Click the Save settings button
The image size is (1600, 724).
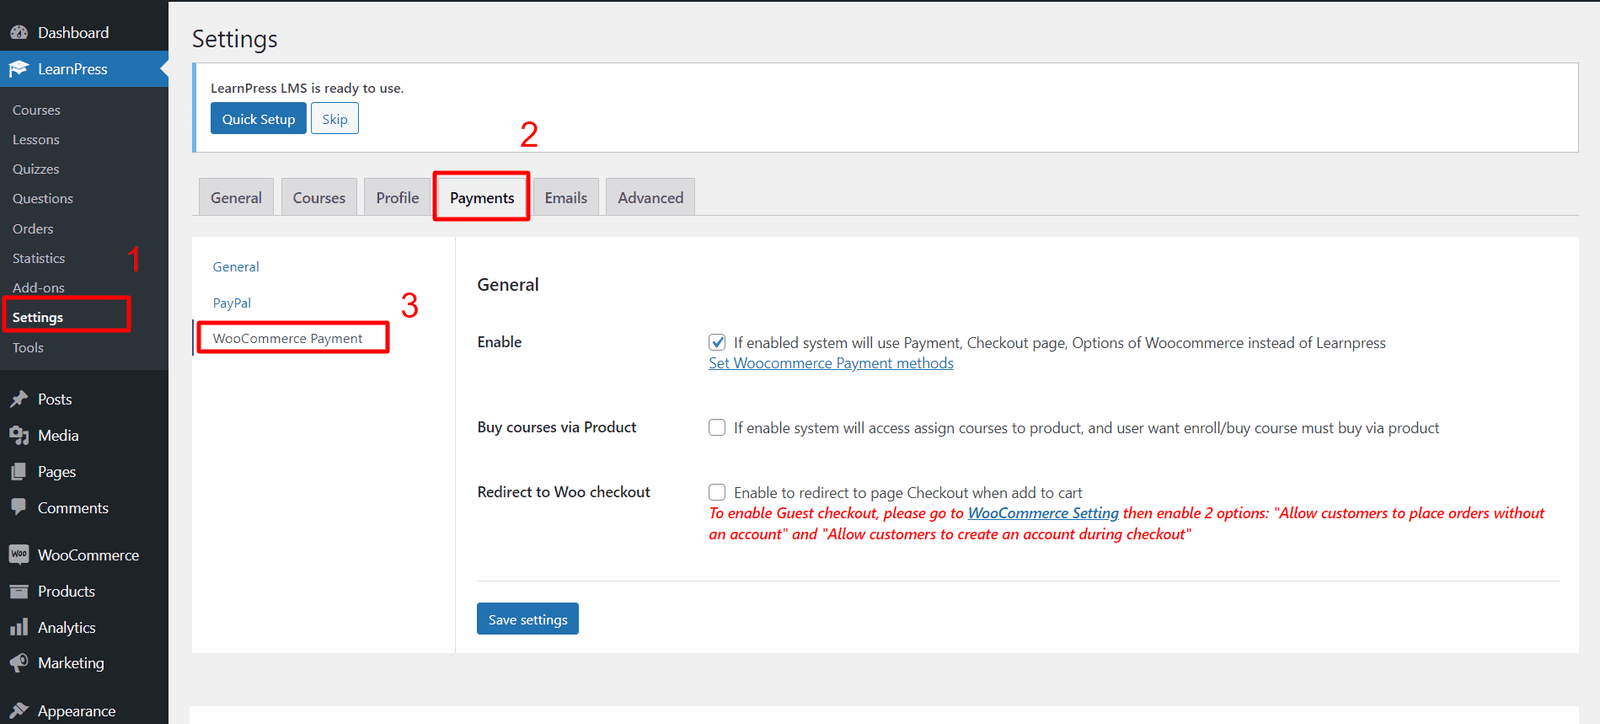[x=527, y=619]
